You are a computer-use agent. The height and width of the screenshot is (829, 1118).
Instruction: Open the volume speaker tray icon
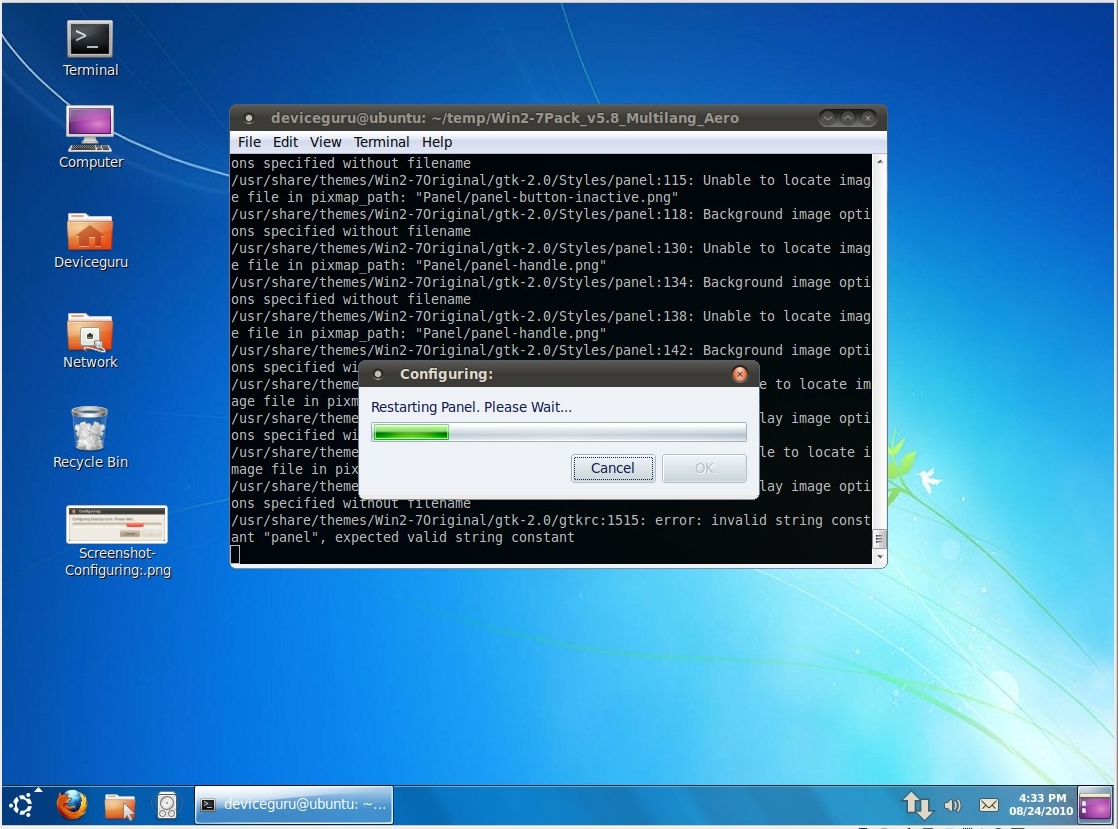tap(953, 805)
